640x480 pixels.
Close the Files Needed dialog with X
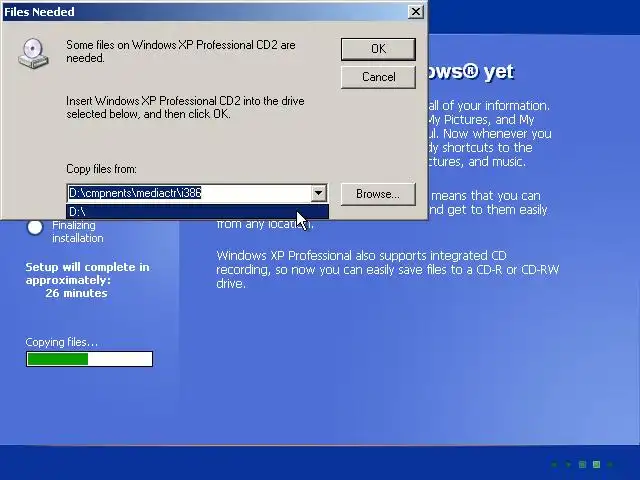pyautogui.click(x=416, y=12)
